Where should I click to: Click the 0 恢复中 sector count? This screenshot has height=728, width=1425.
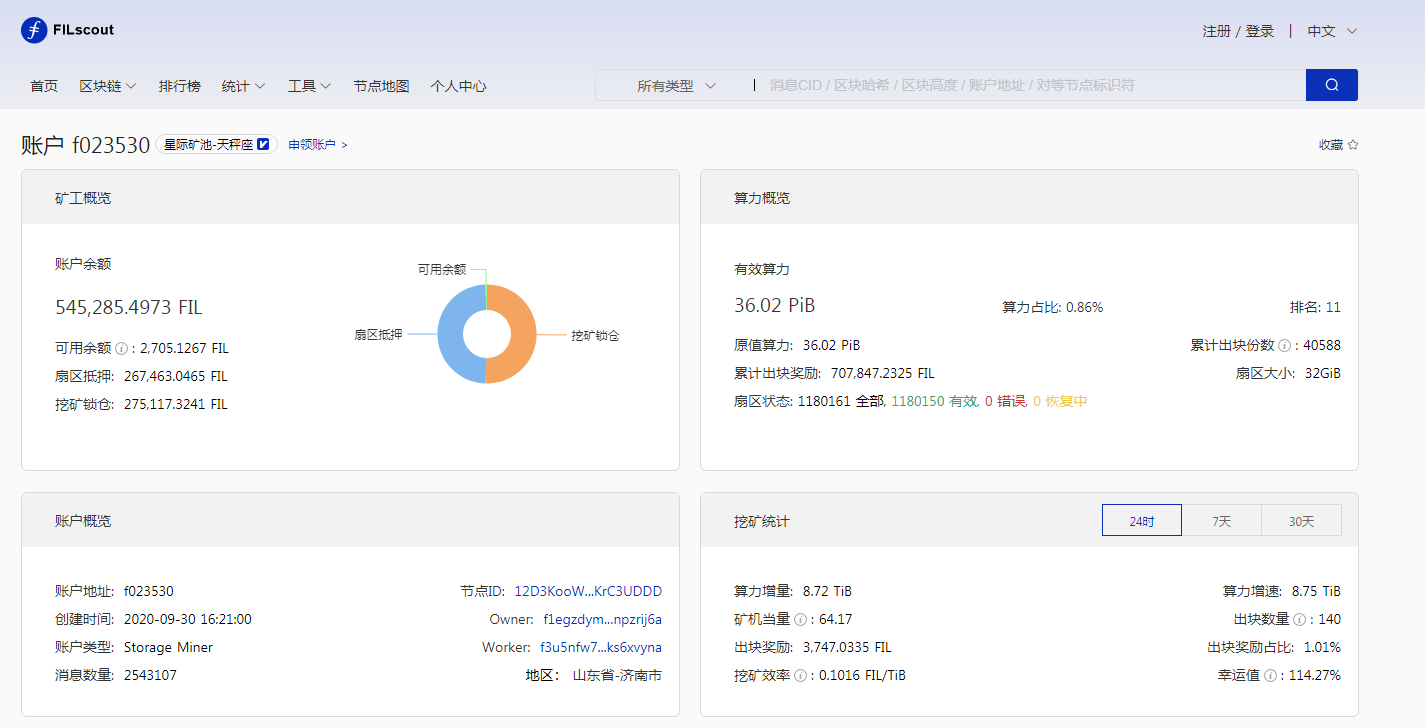pyautogui.click(x=1060, y=402)
